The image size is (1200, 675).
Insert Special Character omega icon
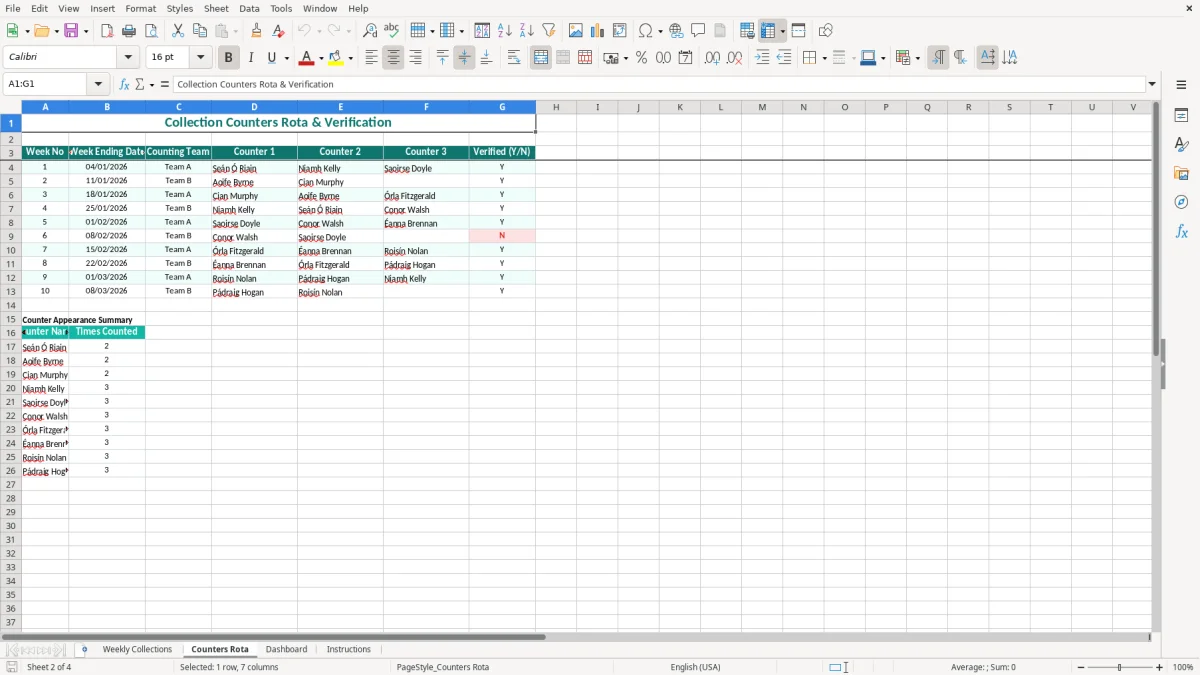(x=646, y=31)
